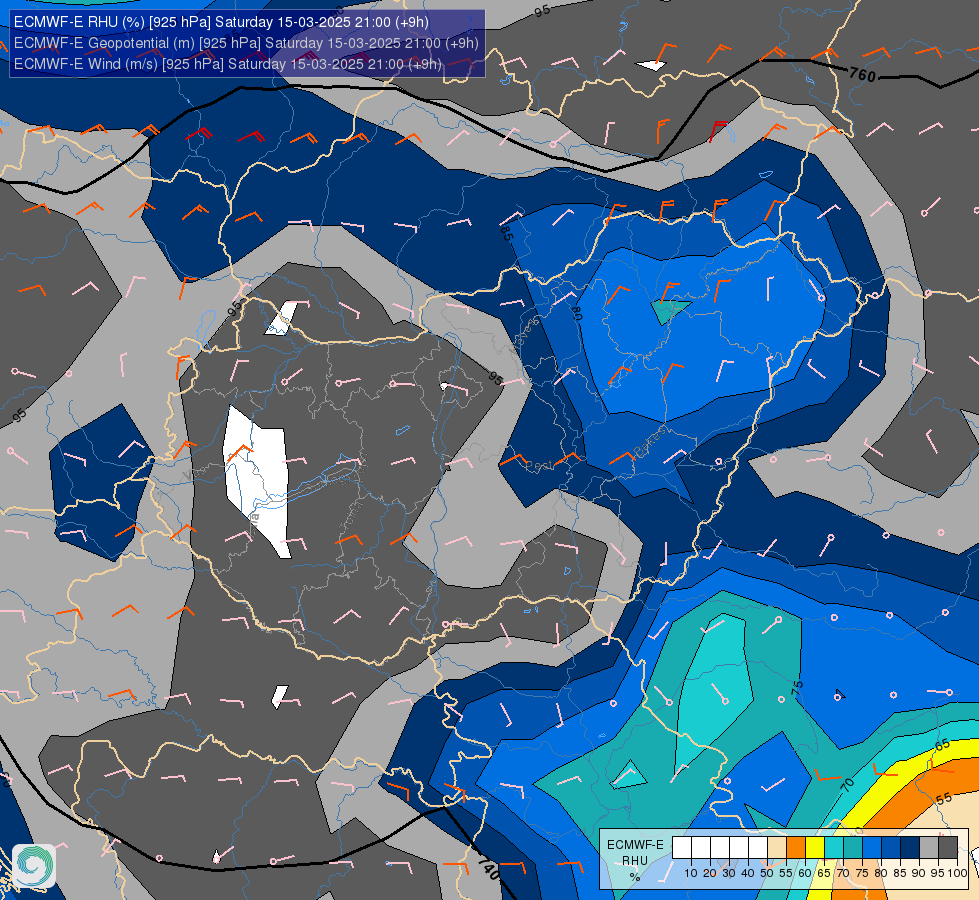Click the '80' humidity contour label

[577, 314]
